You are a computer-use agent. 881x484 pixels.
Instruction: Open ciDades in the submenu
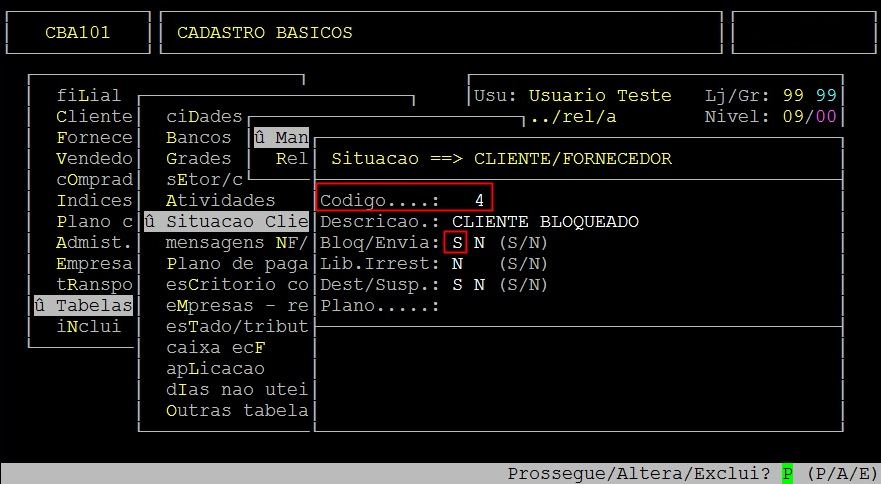[x=204, y=117]
